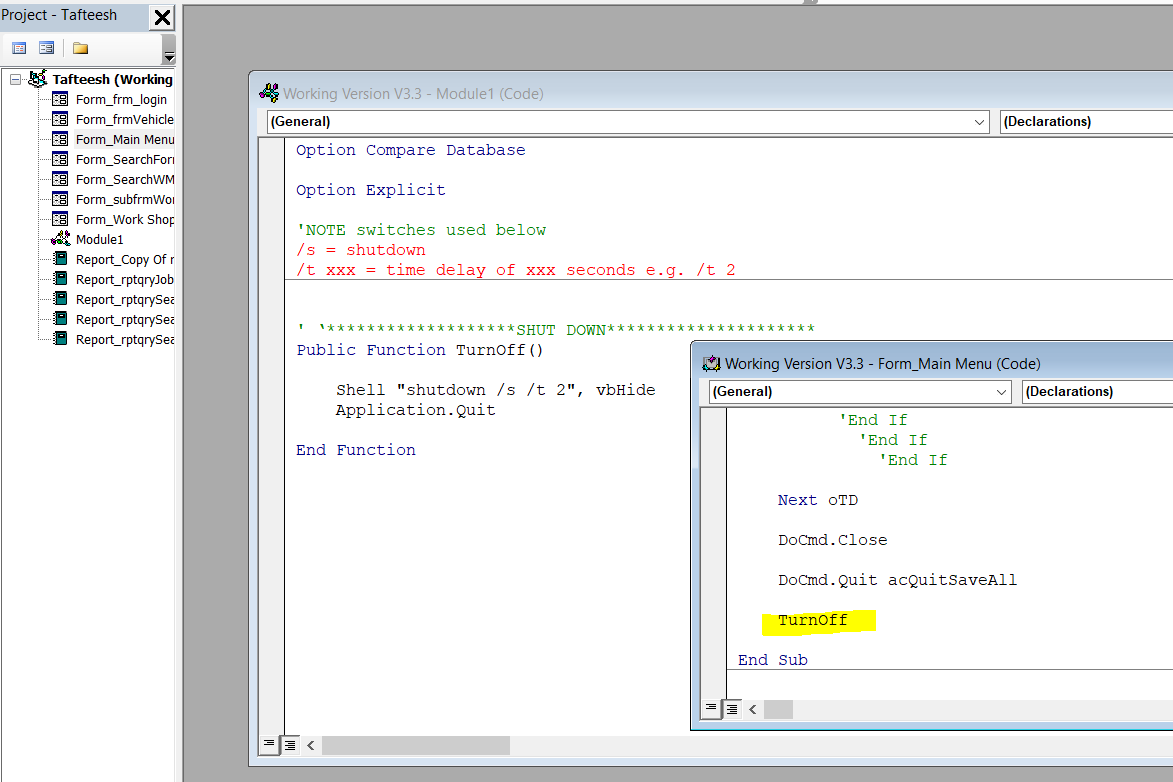Switch Module1 window to Procedure View
Screen dimensions: 1173x782
point(269,745)
